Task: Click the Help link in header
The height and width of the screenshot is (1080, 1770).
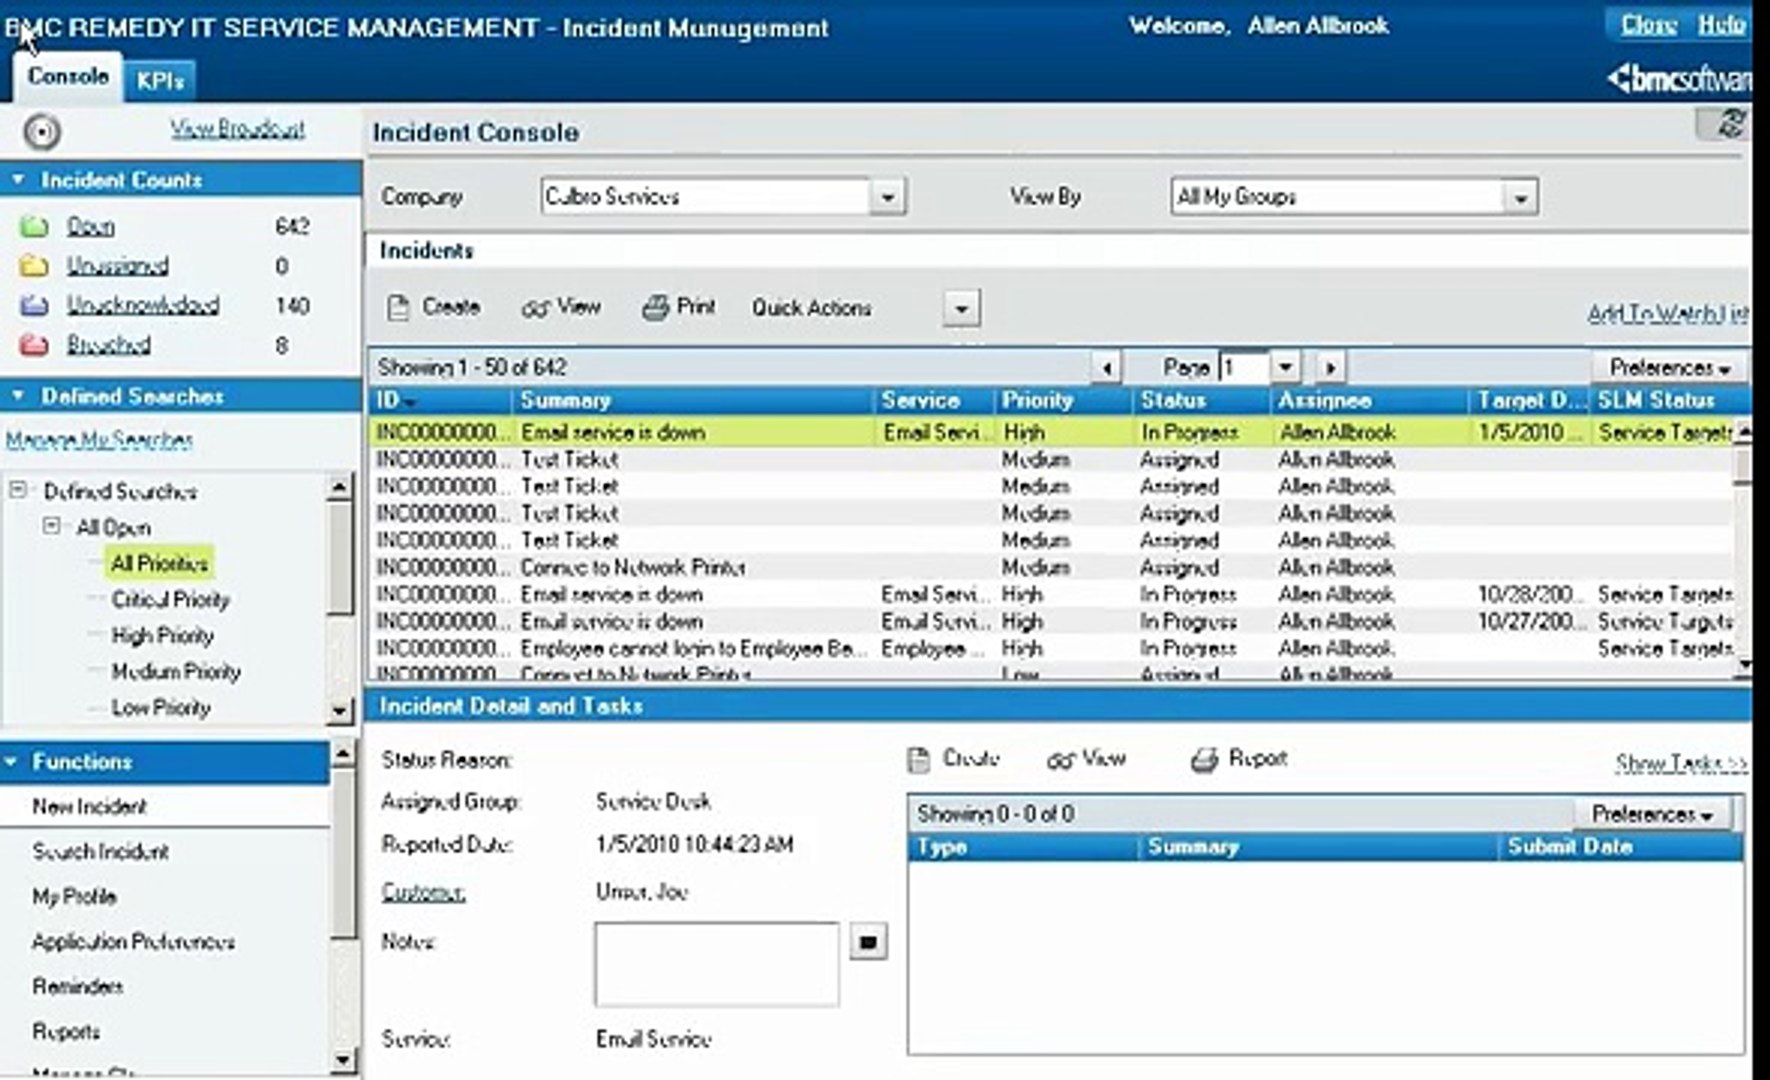Action: click(x=1720, y=25)
